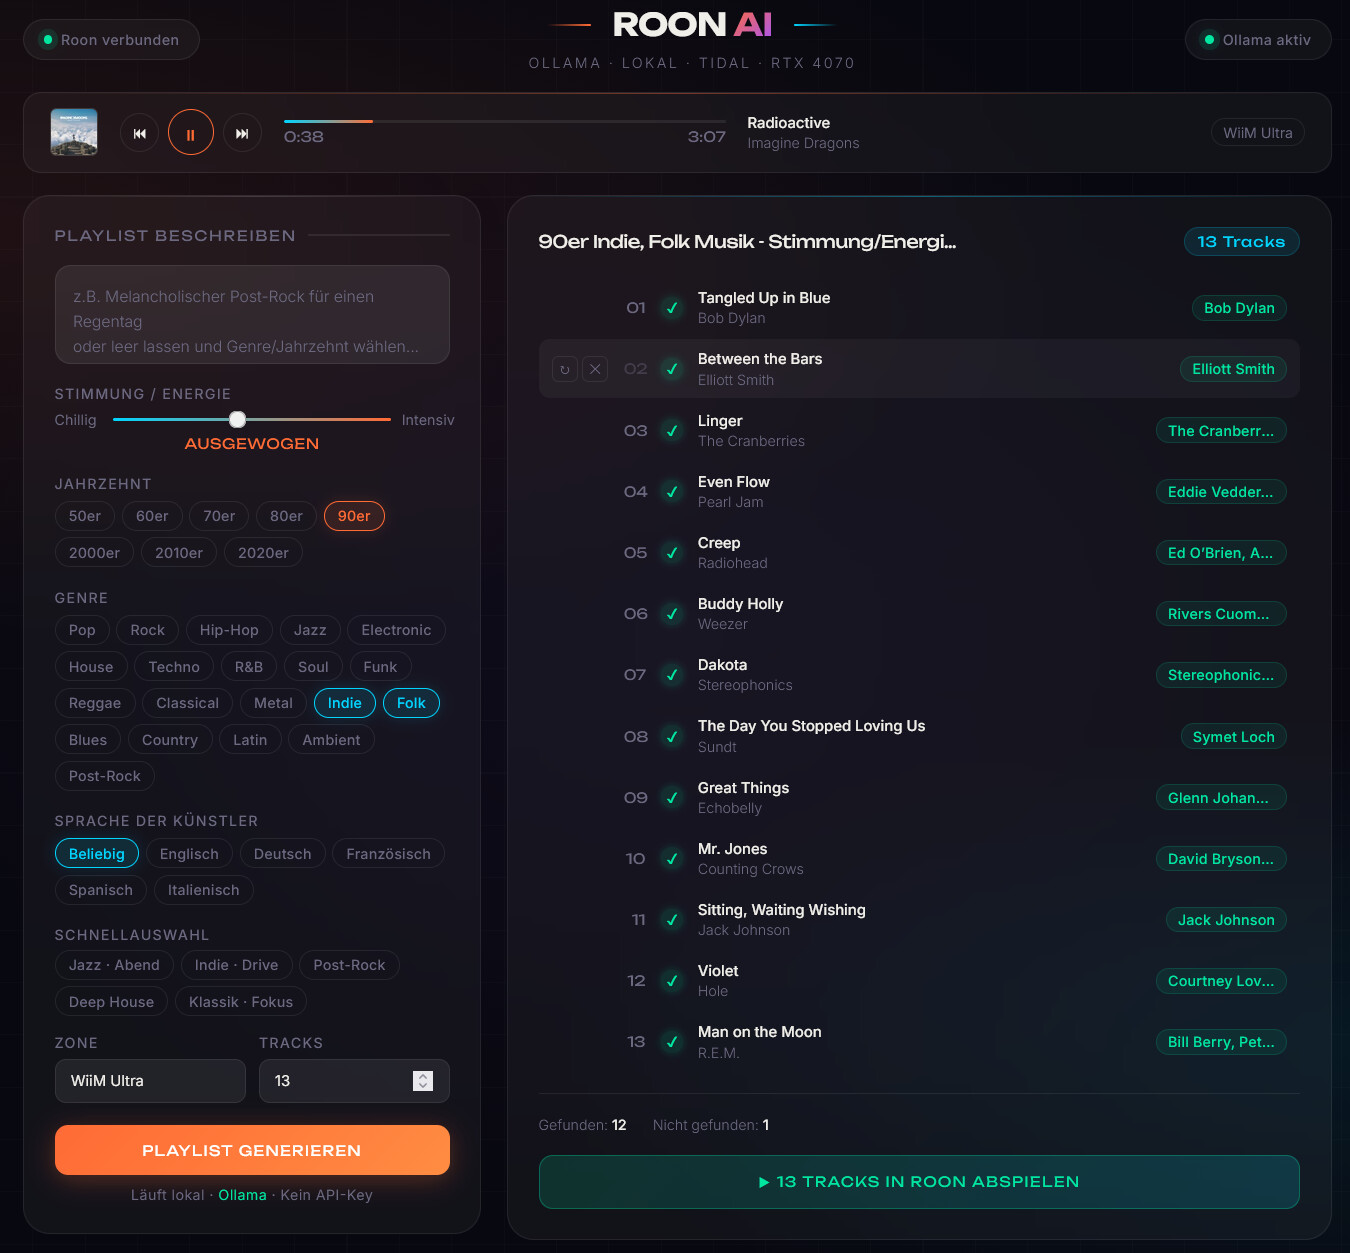Choose the Deep House quick preset
This screenshot has height=1253, width=1350.
click(x=111, y=1002)
